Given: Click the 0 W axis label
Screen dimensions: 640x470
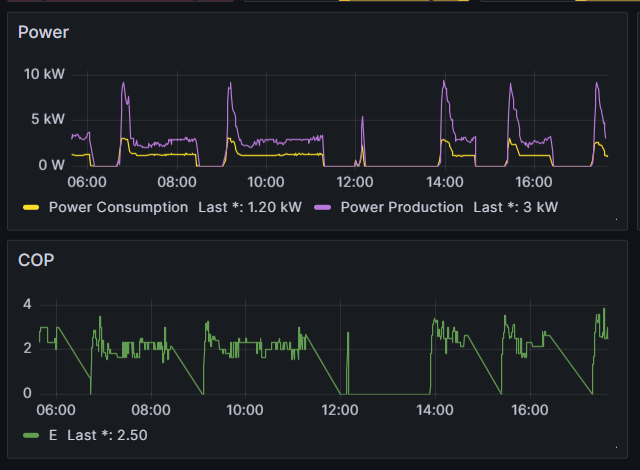Looking at the screenshot, I should 51,165.
